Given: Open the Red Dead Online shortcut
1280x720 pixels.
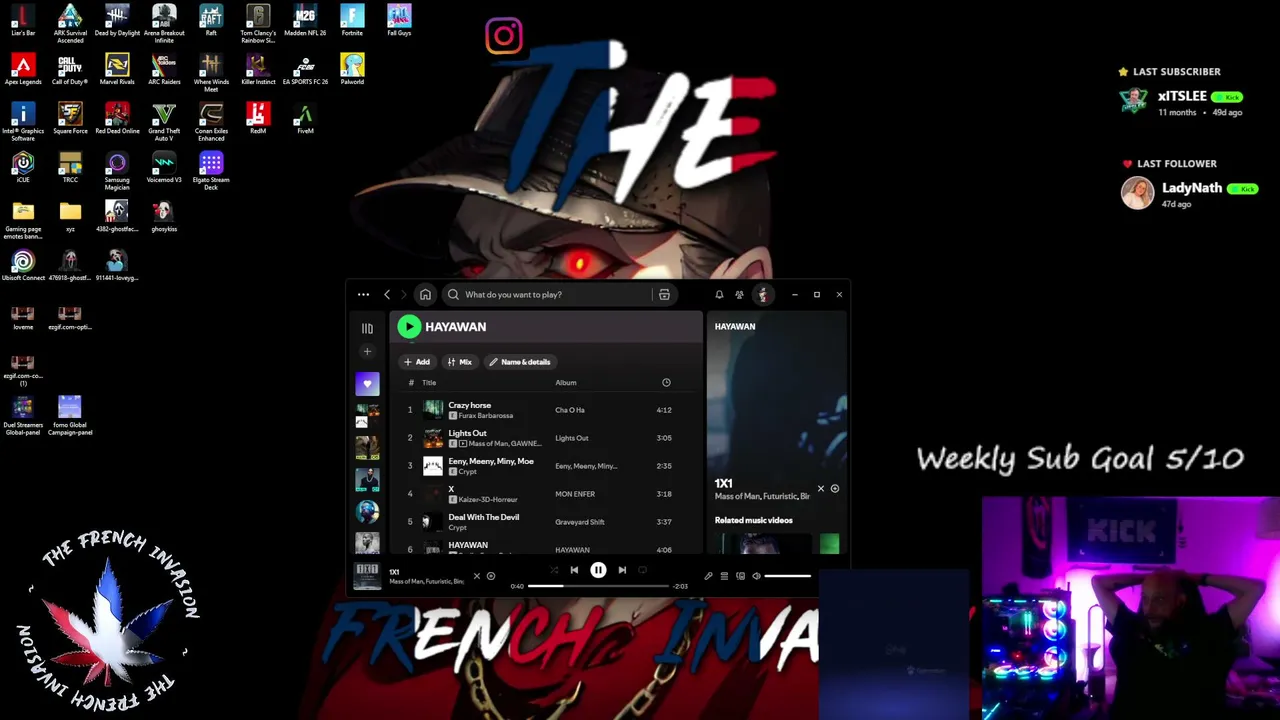Looking at the screenshot, I should pyautogui.click(x=117, y=118).
